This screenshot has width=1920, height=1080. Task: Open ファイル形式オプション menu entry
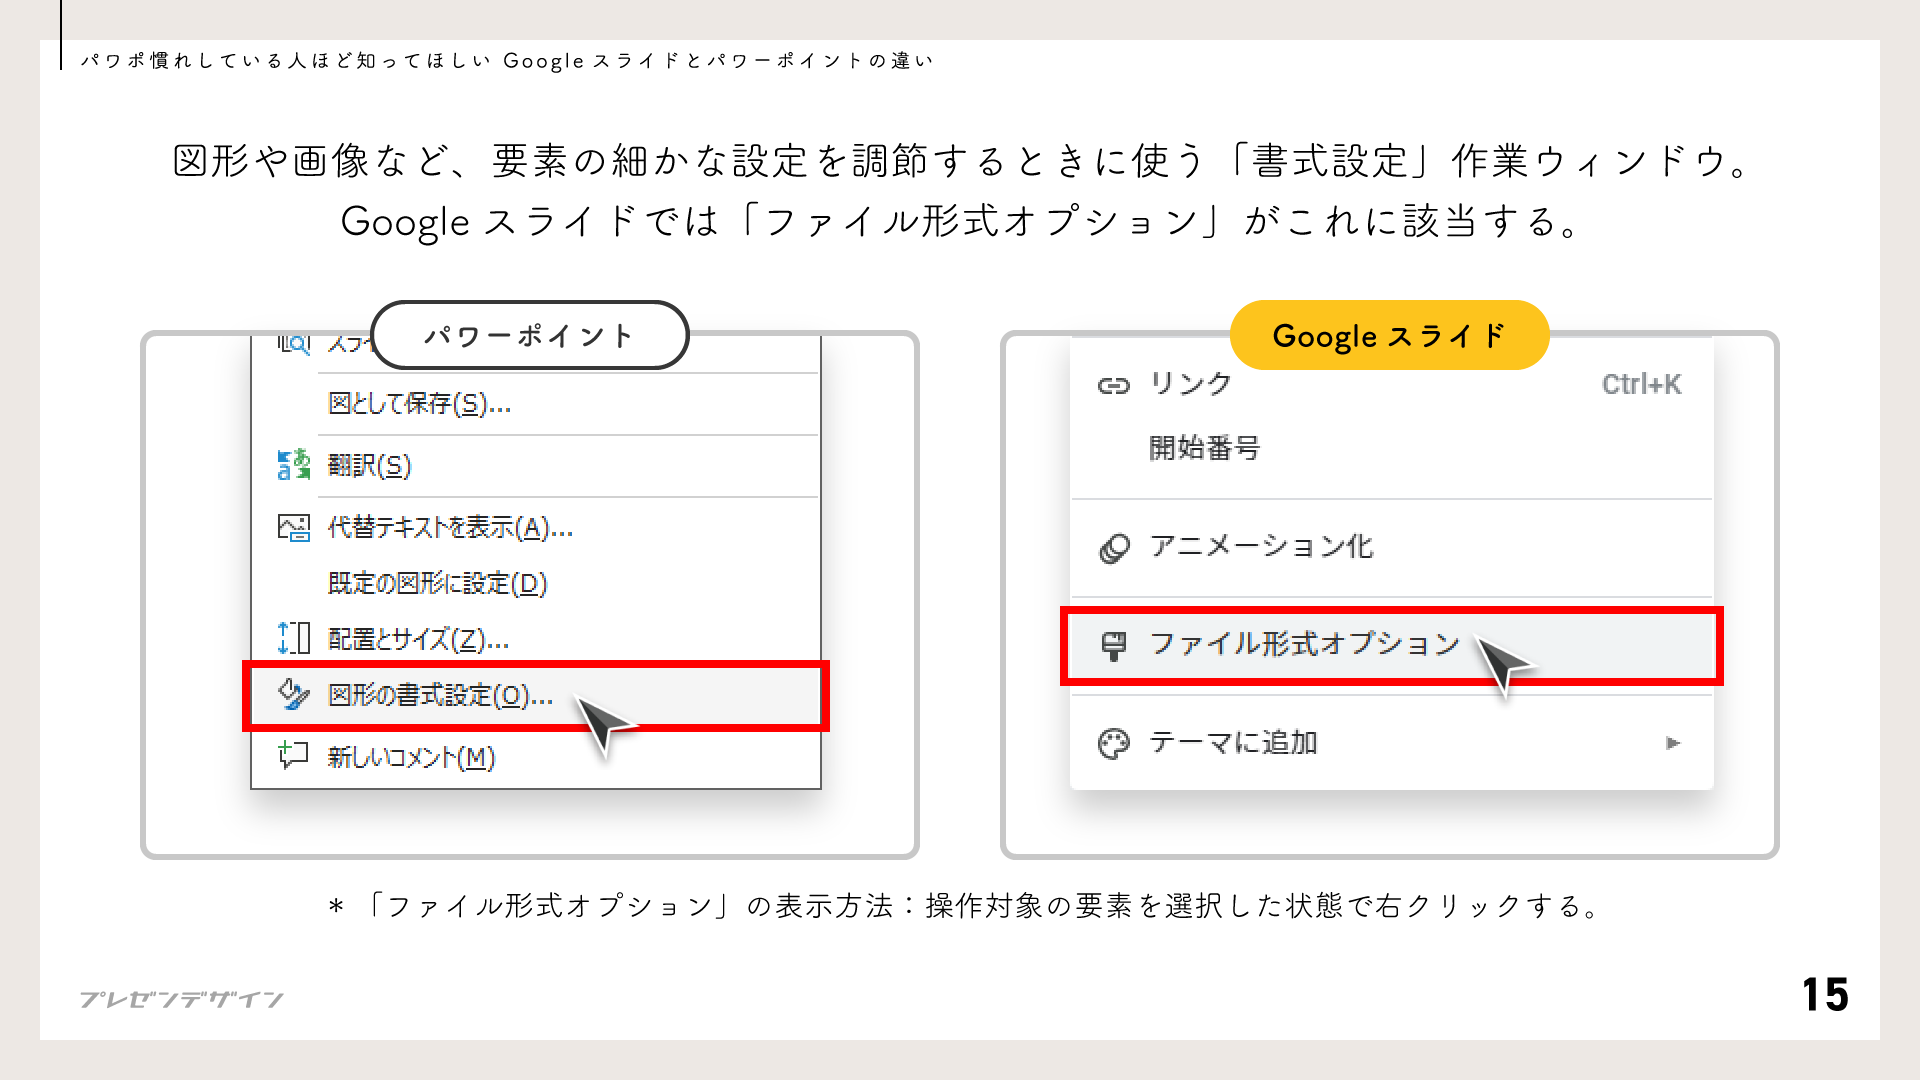point(1391,645)
